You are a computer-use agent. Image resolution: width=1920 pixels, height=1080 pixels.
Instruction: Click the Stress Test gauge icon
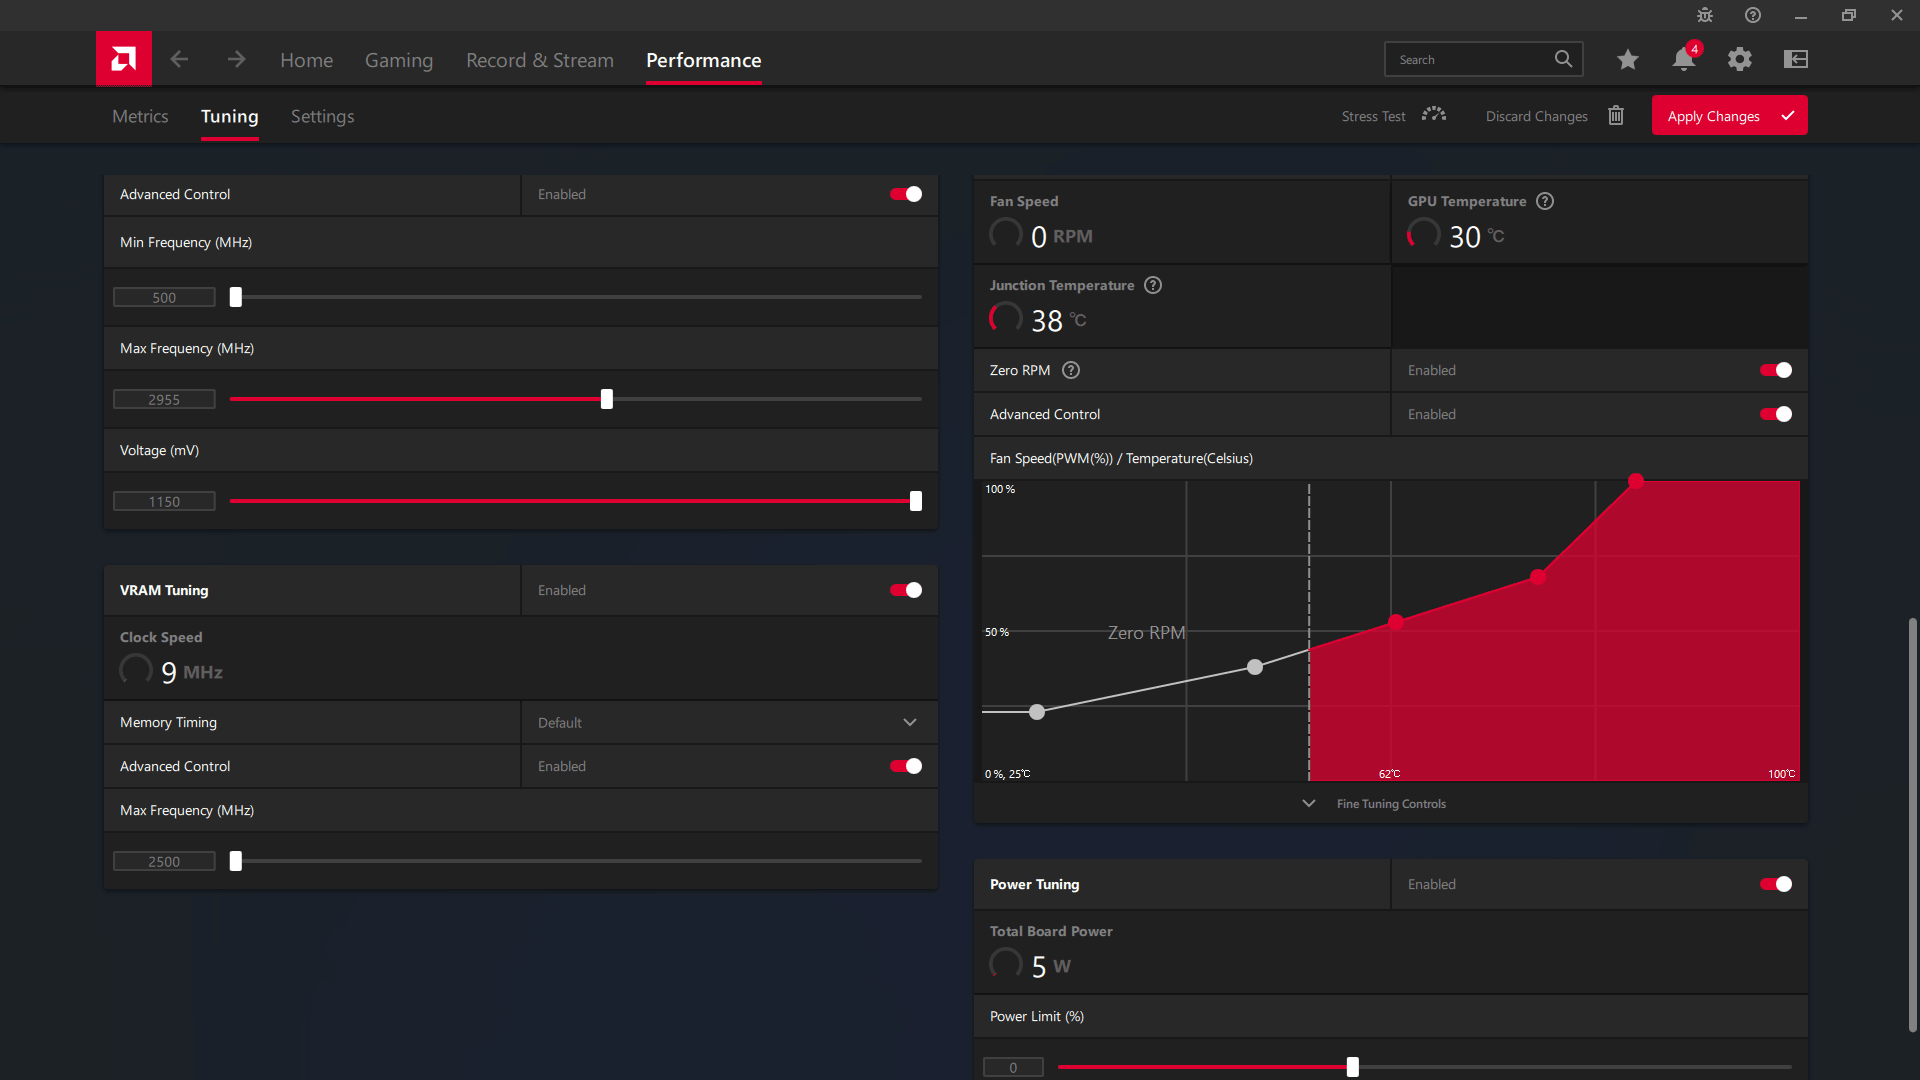1434,115
